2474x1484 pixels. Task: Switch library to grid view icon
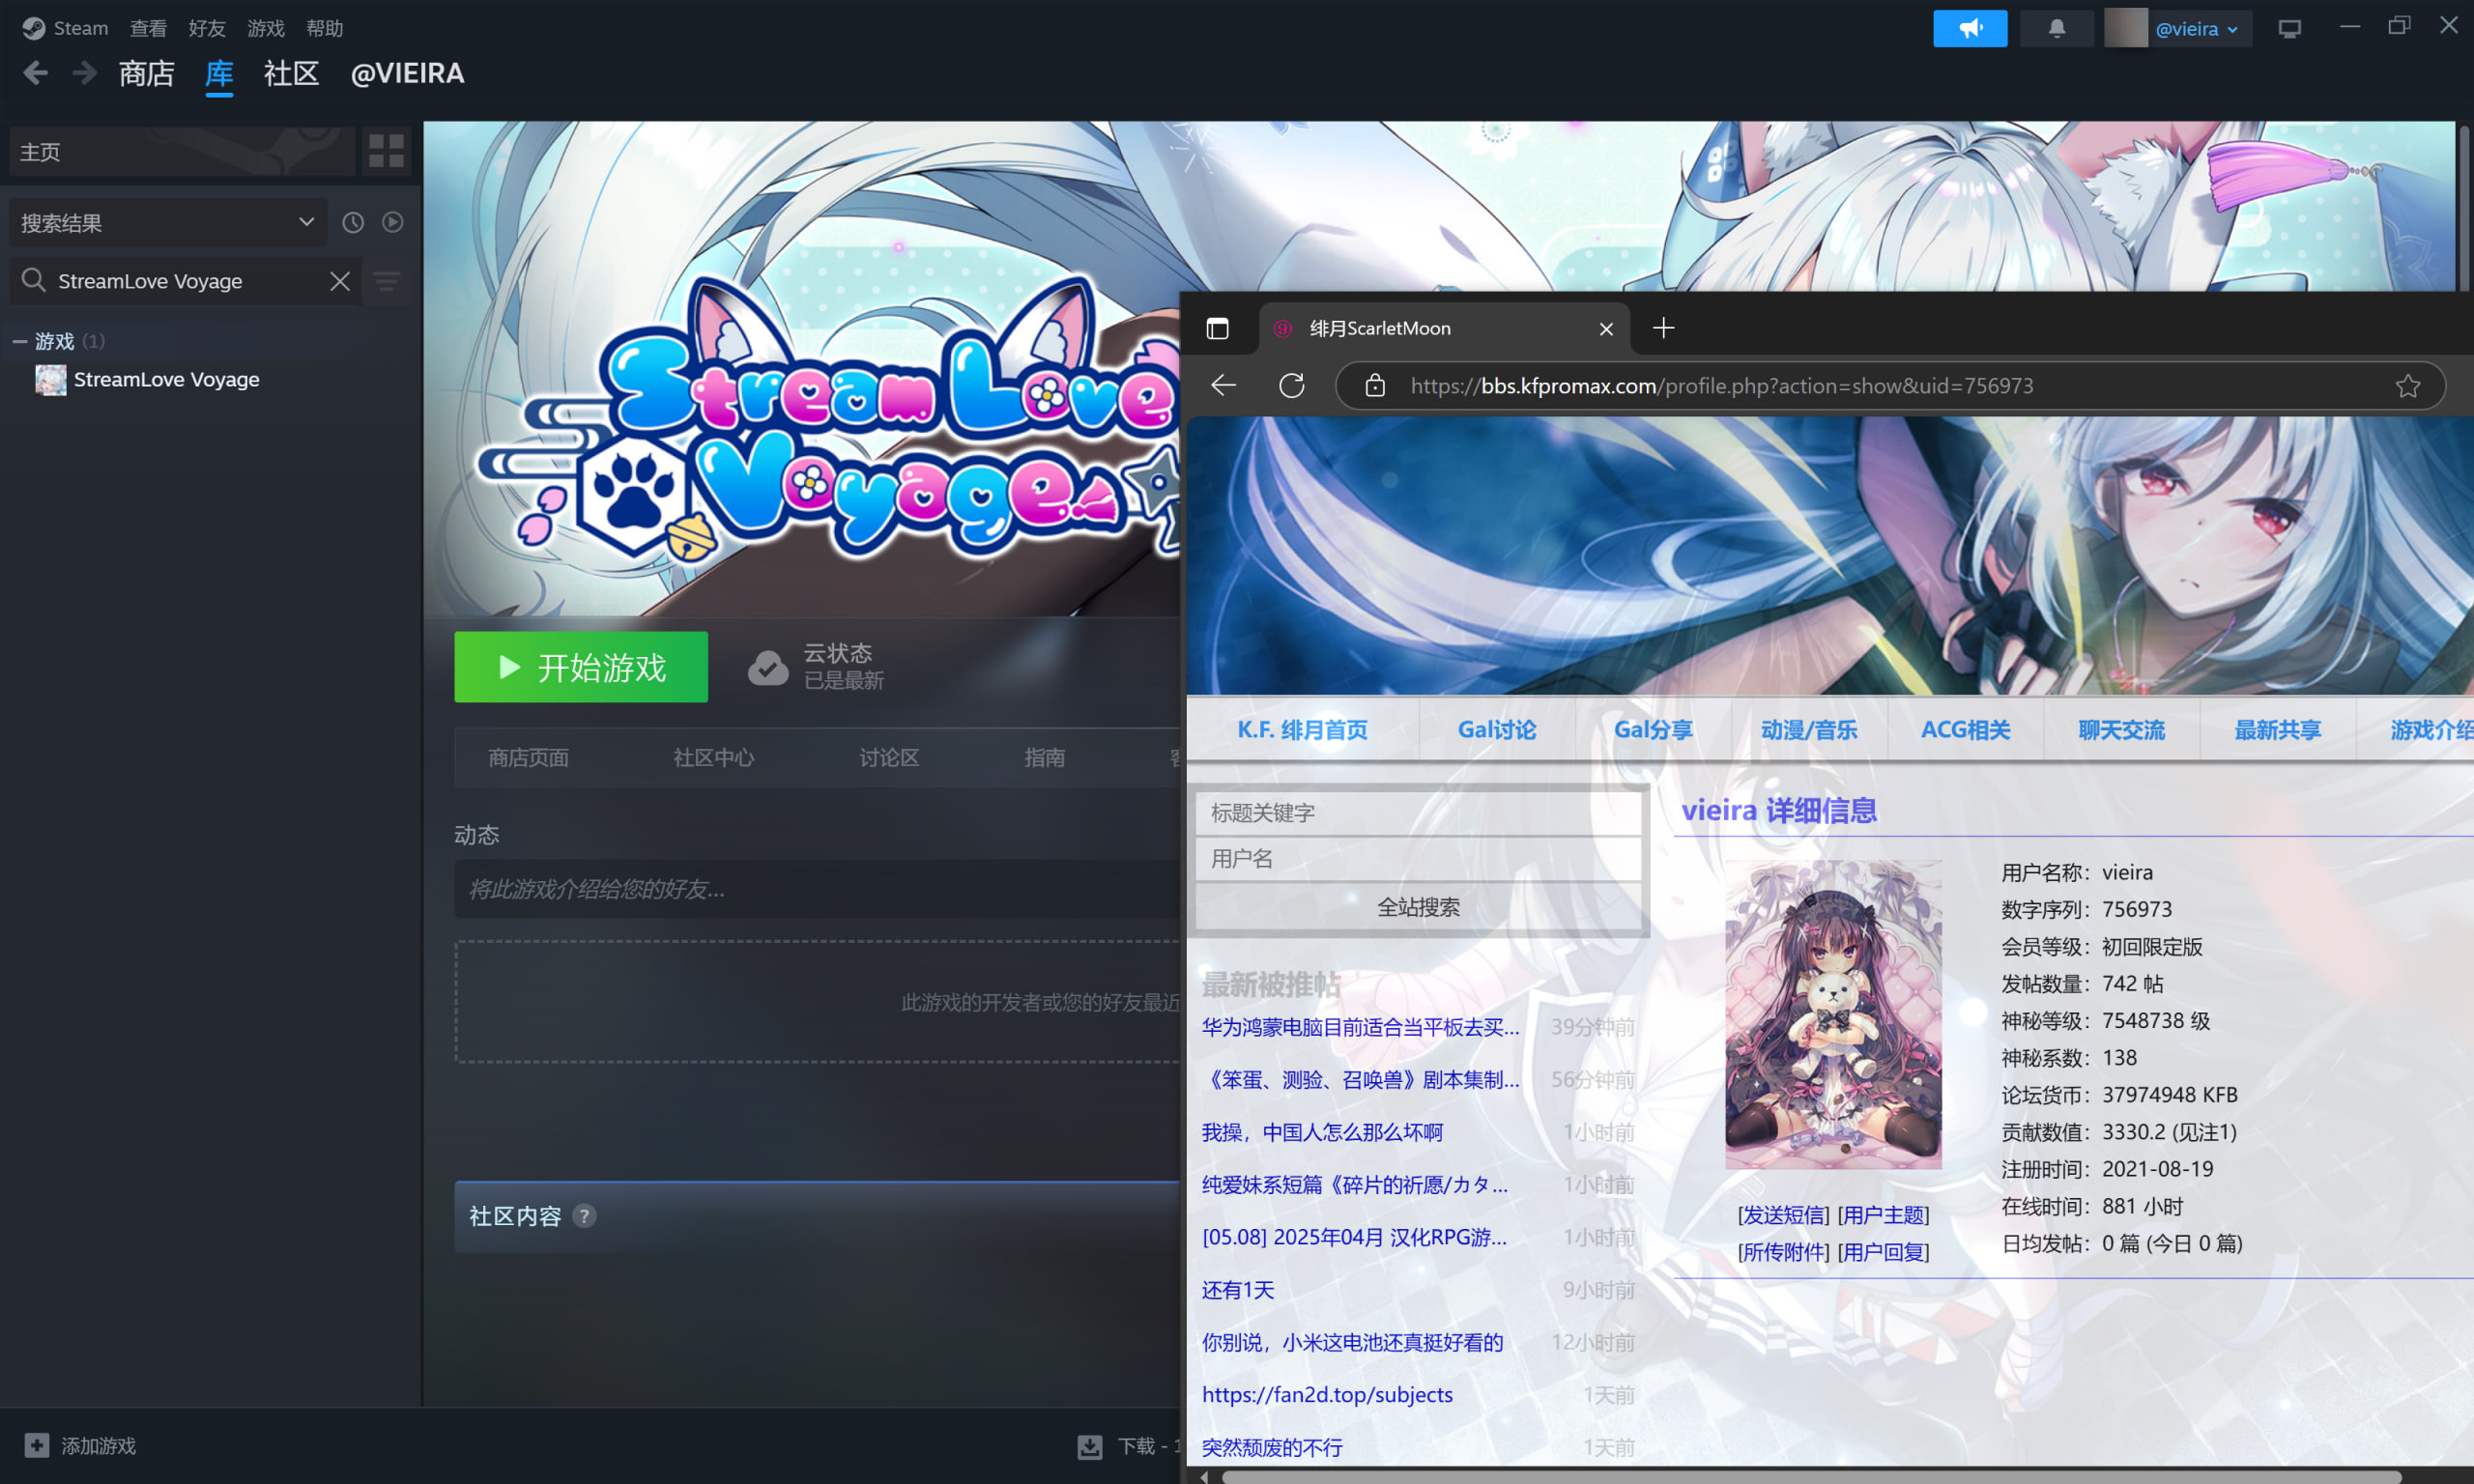386,151
